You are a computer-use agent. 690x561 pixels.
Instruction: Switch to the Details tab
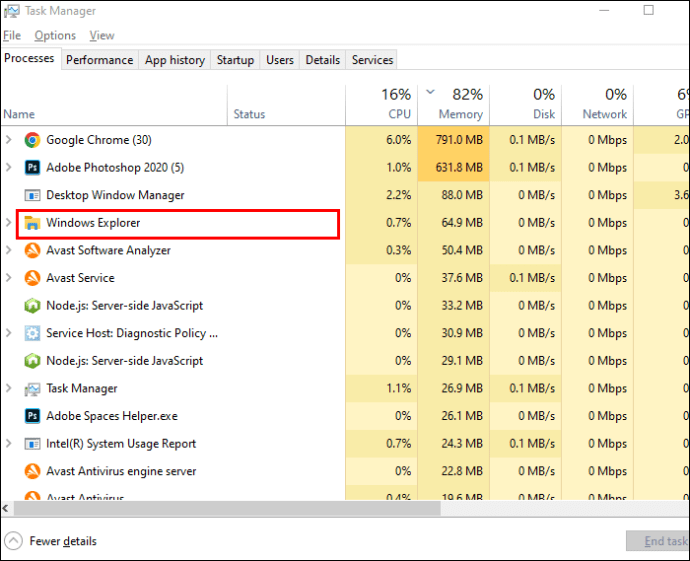323,60
